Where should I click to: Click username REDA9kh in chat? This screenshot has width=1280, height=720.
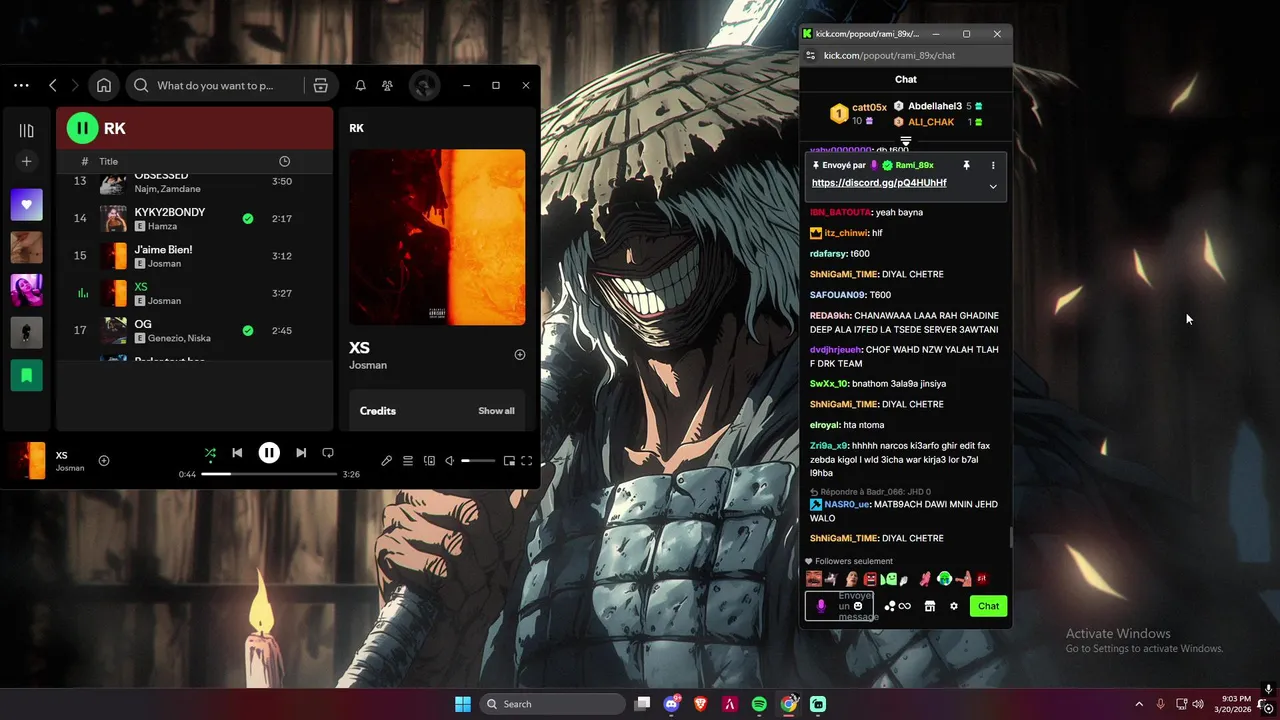click(x=830, y=316)
